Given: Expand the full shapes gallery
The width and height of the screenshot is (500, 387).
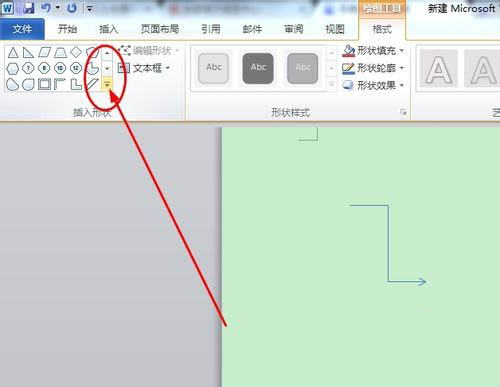Looking at the screenshot, I should tap(107, 85).
